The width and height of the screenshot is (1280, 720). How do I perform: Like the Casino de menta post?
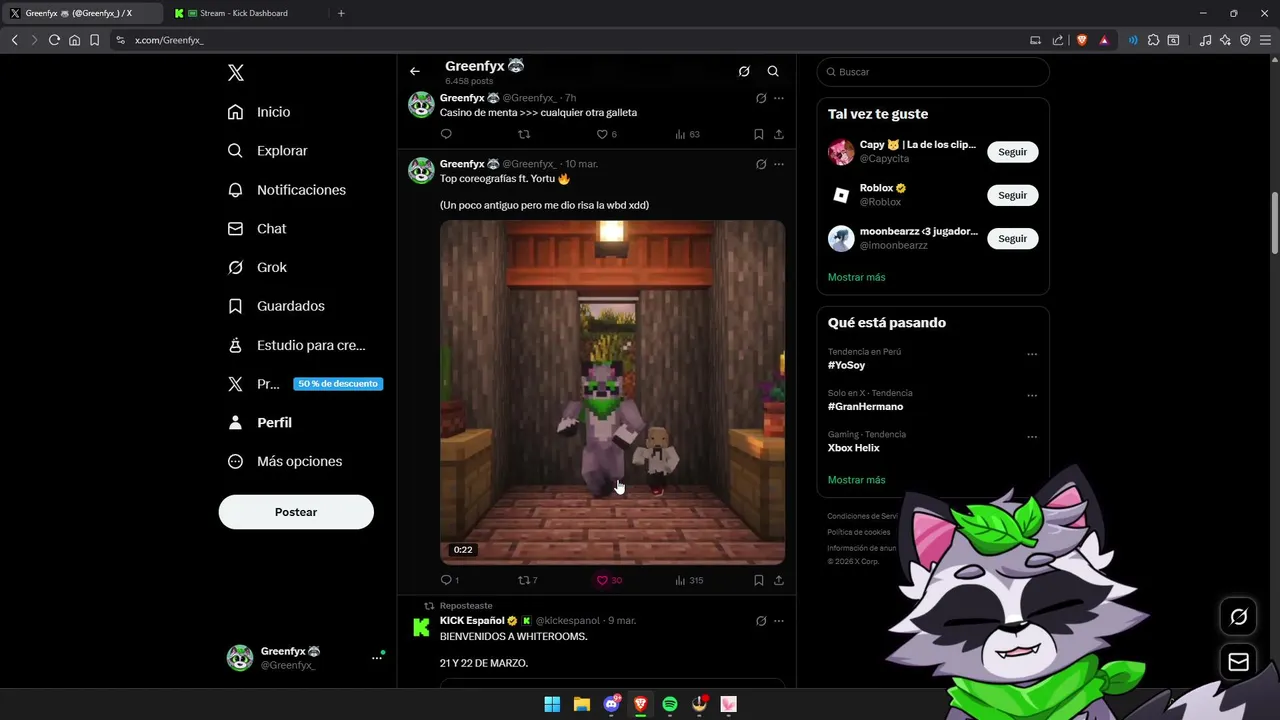tap(602, 134)
